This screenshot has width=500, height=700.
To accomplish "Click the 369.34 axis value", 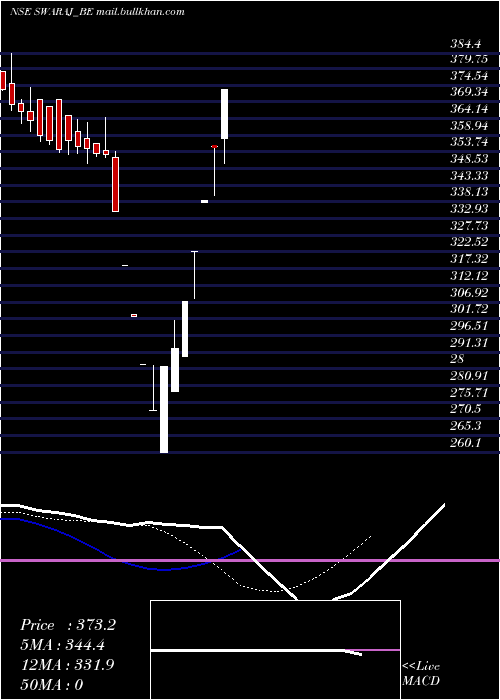I will coord(469,92).
